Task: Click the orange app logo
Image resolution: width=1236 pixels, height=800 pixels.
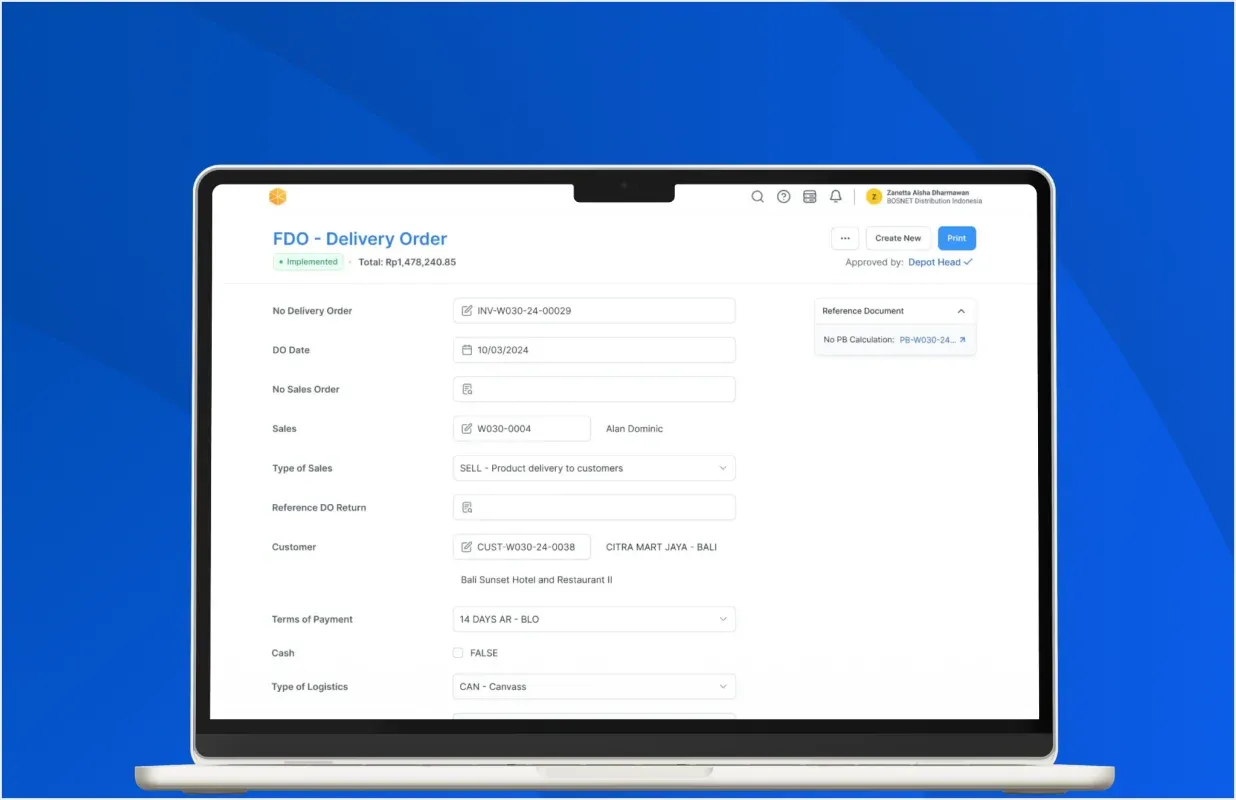Action: (x=278, y=197)
